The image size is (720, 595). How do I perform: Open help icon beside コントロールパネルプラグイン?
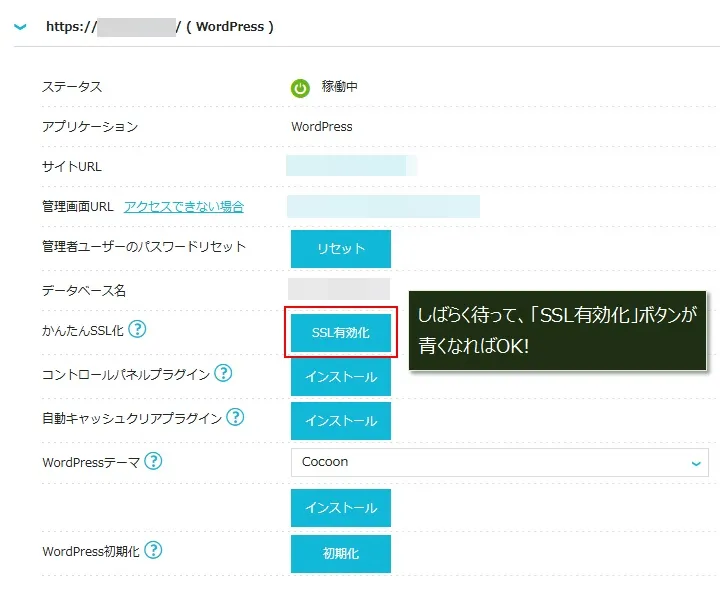click(x=223, y=374)
